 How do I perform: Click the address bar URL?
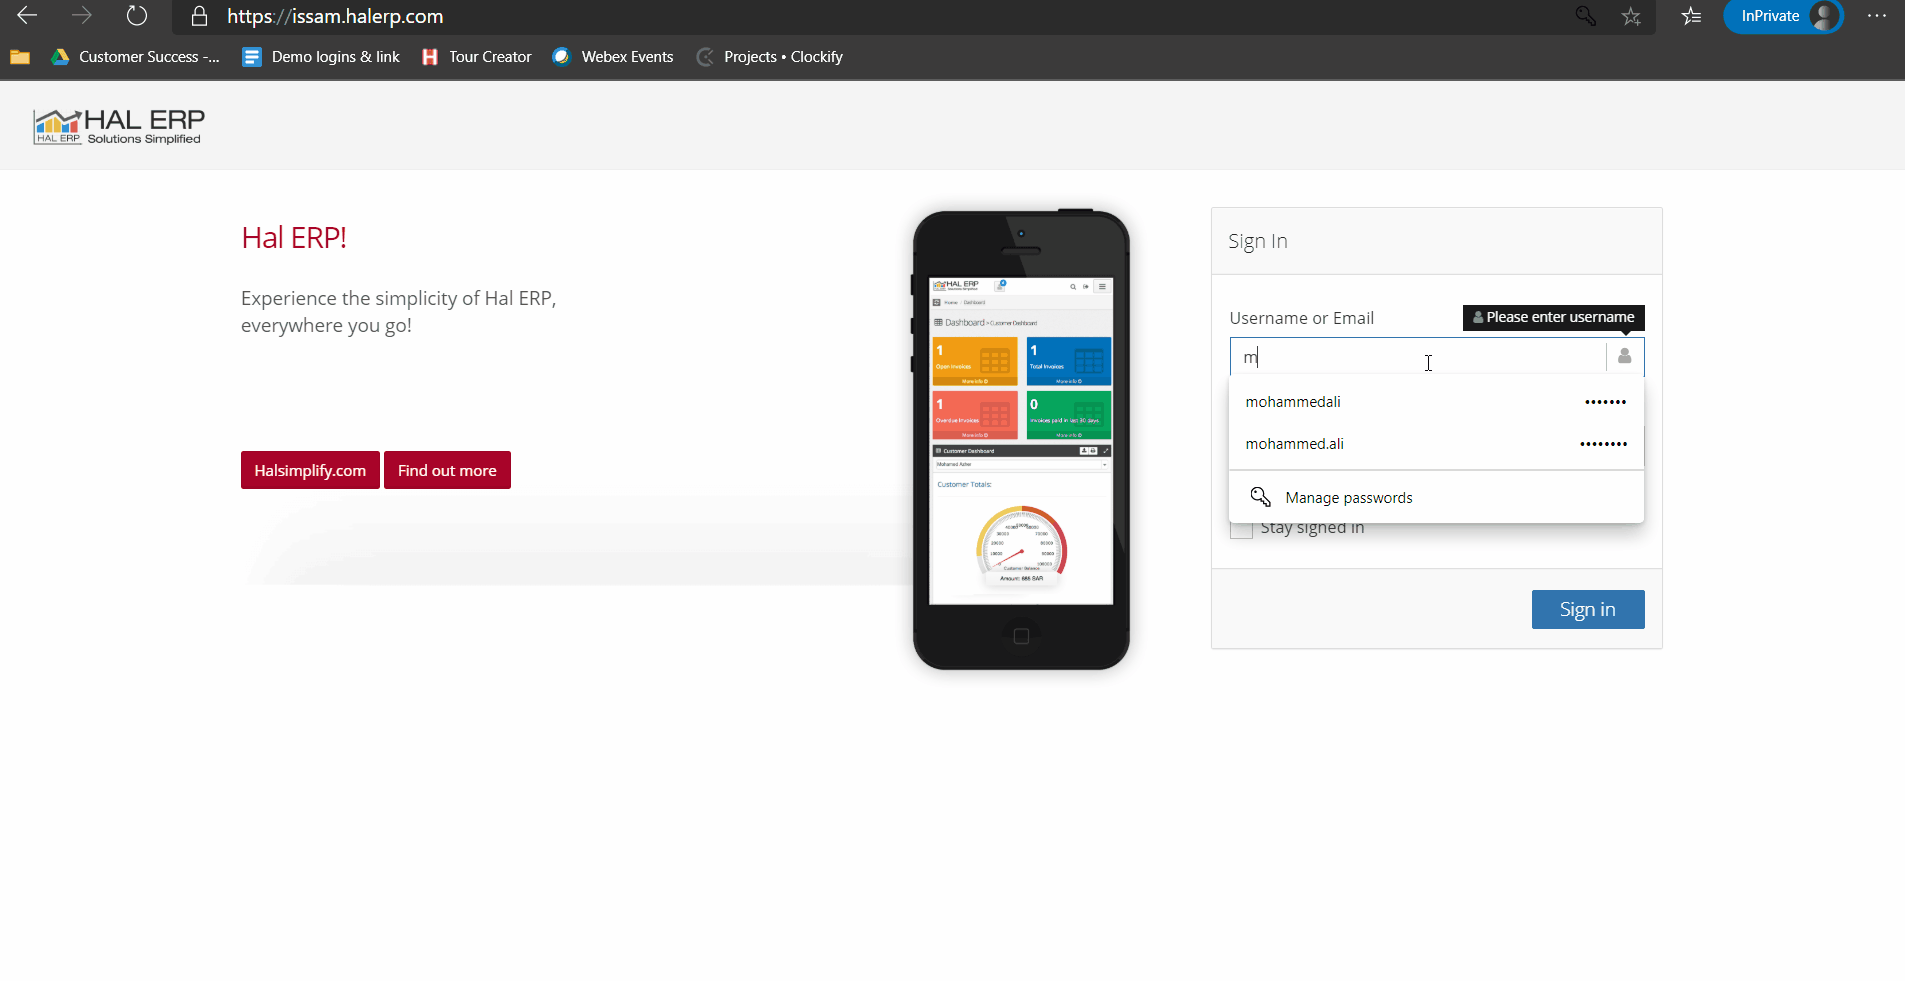(x=335, y=16)
